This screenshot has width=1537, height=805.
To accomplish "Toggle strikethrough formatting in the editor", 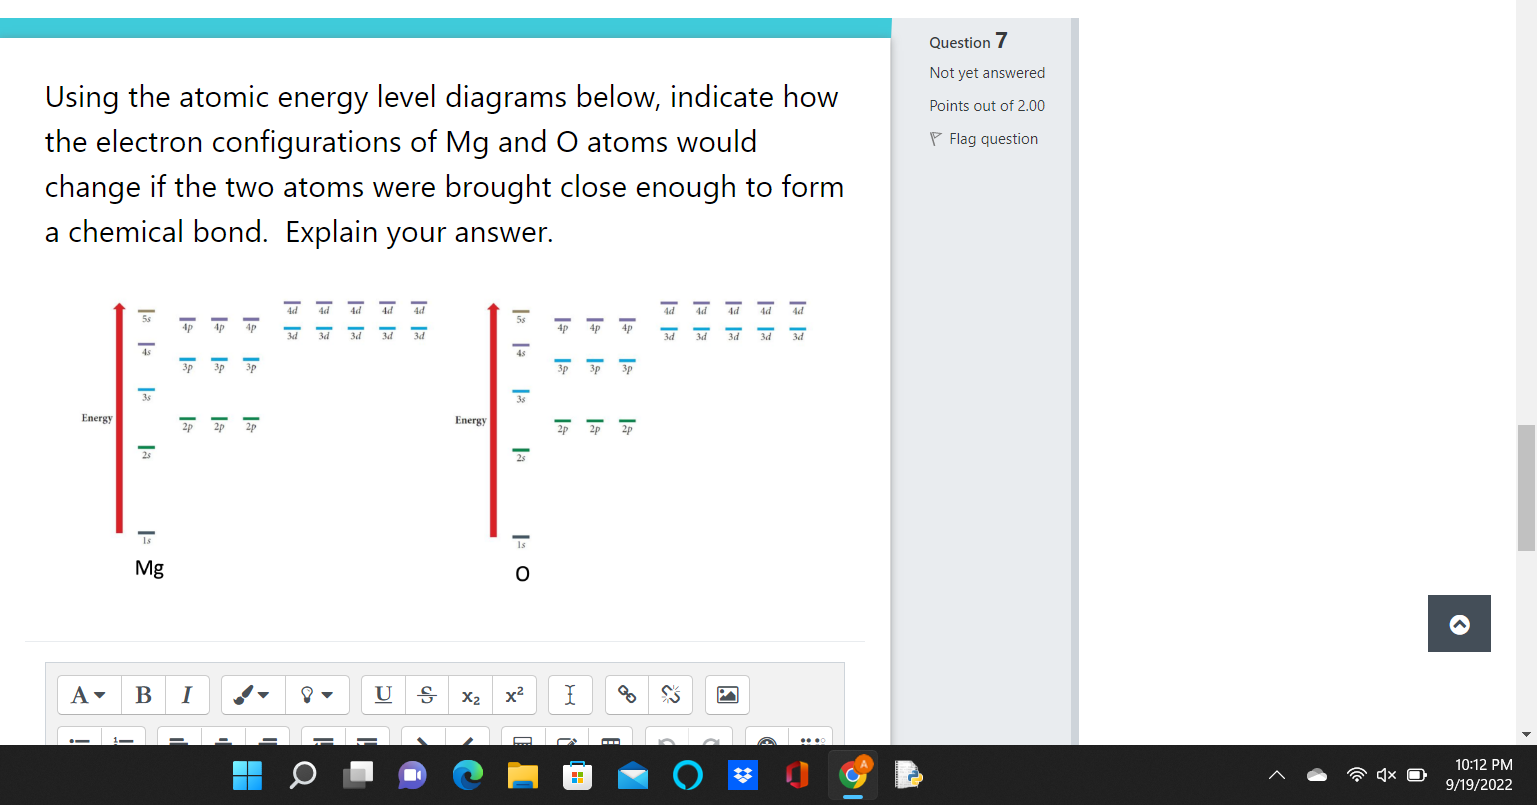I will [427, 695].
